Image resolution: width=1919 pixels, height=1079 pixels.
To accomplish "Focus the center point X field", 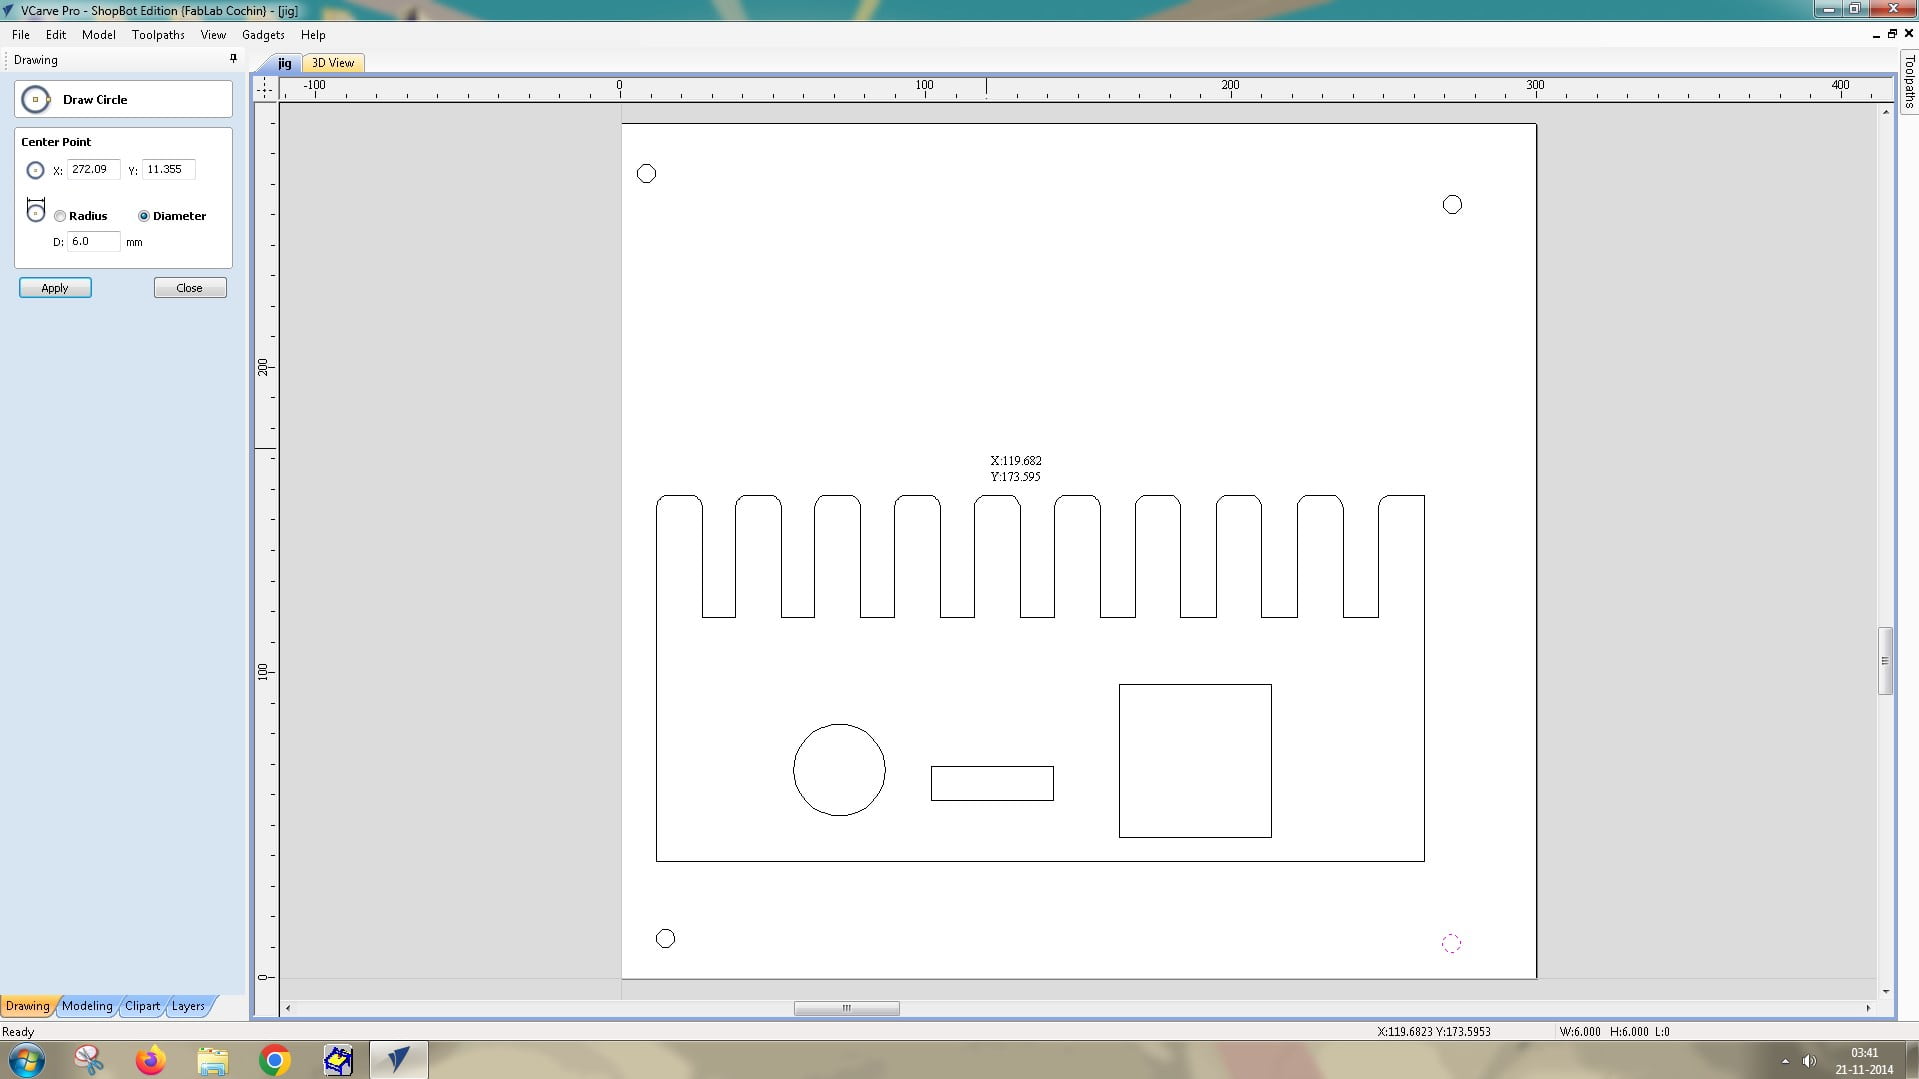I will point(94,170).
